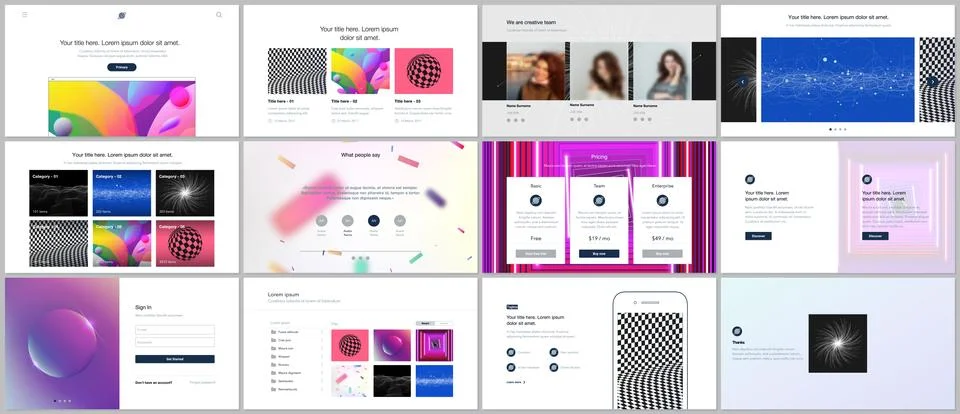Open the hamburger menu in the first page
Screen dimensions: 960x414
tap(24, 15)
